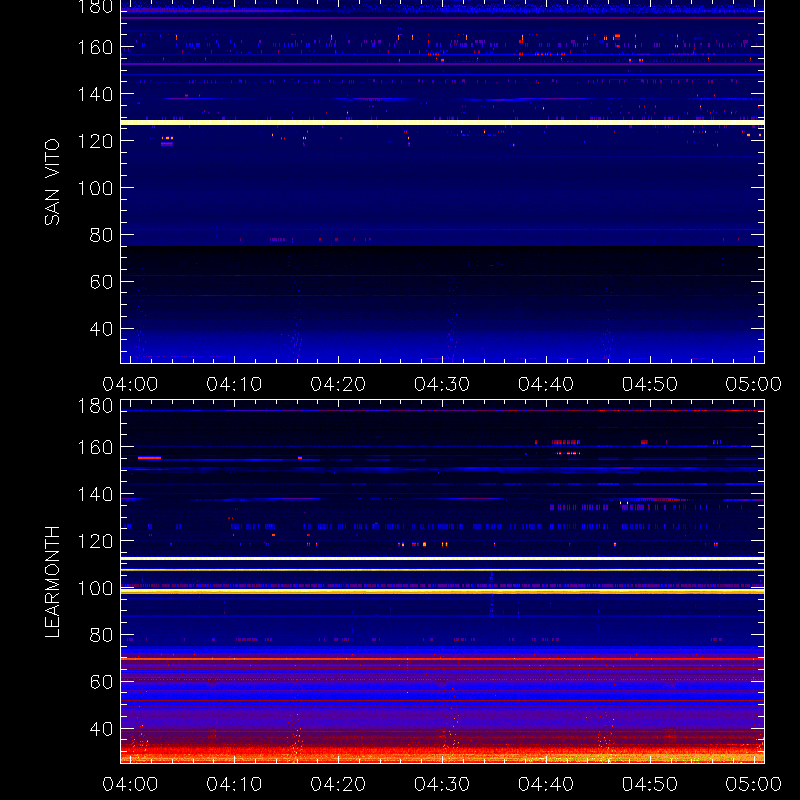Image resolution: width=800 pixels, height=800 pixels.
Task: Click the 04:10 time label under the Learmonth plot
Action: point(234,784)
